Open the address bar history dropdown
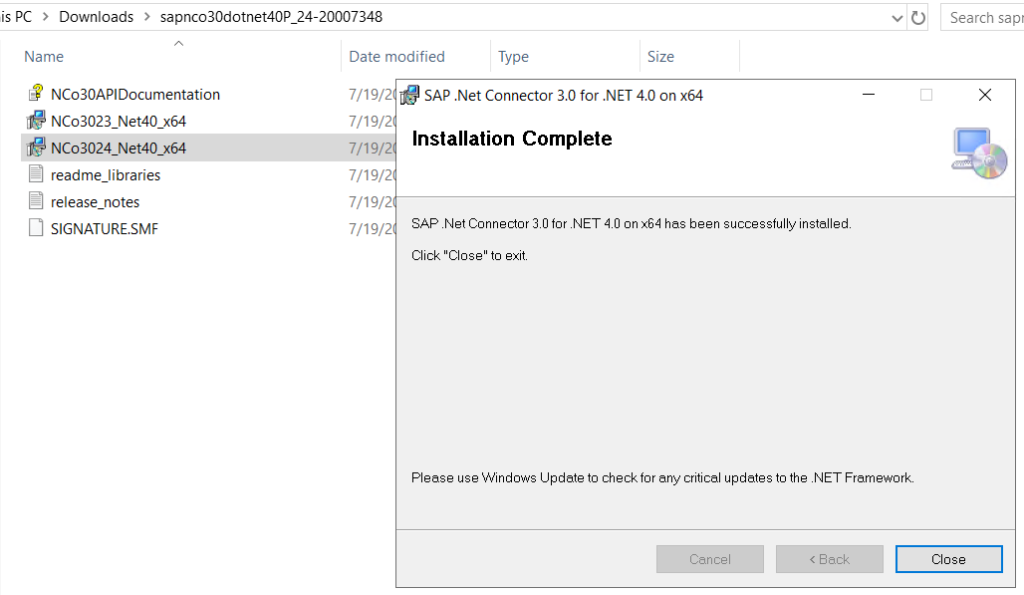Screen dimensions: 1024x595 (897, 18)
